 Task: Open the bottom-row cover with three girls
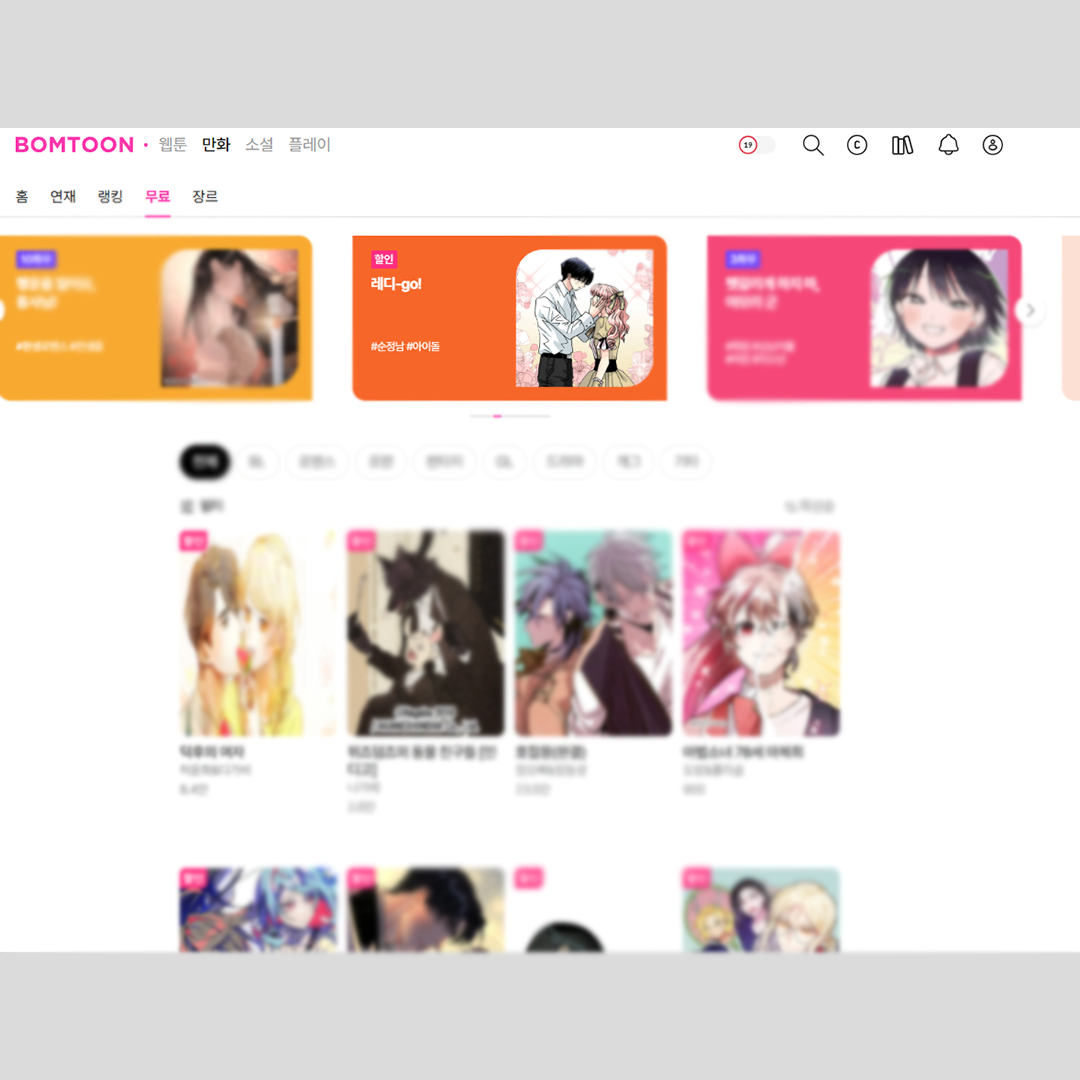coord(760,910)
